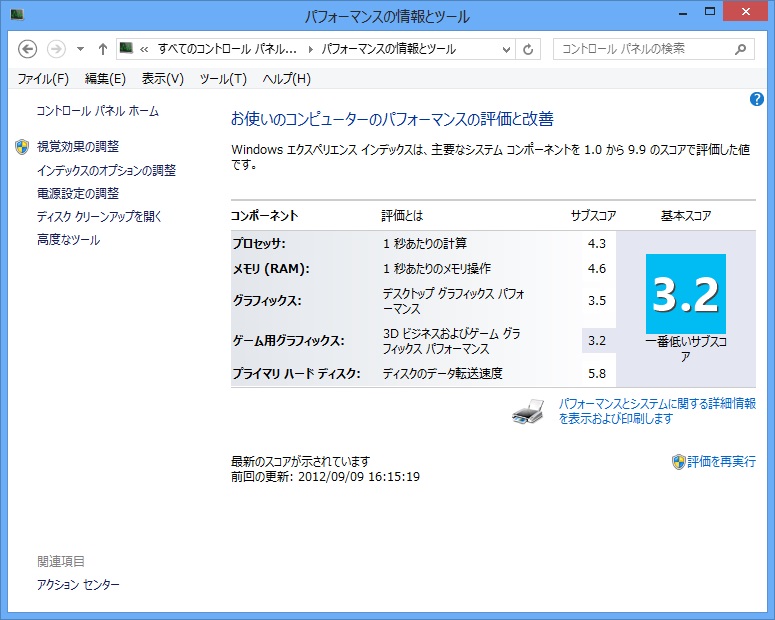Image resolution: width=775 pixels, height=620 pixels.
Task: Click the 4.6 memory subscore
Action: coord(597,269)
